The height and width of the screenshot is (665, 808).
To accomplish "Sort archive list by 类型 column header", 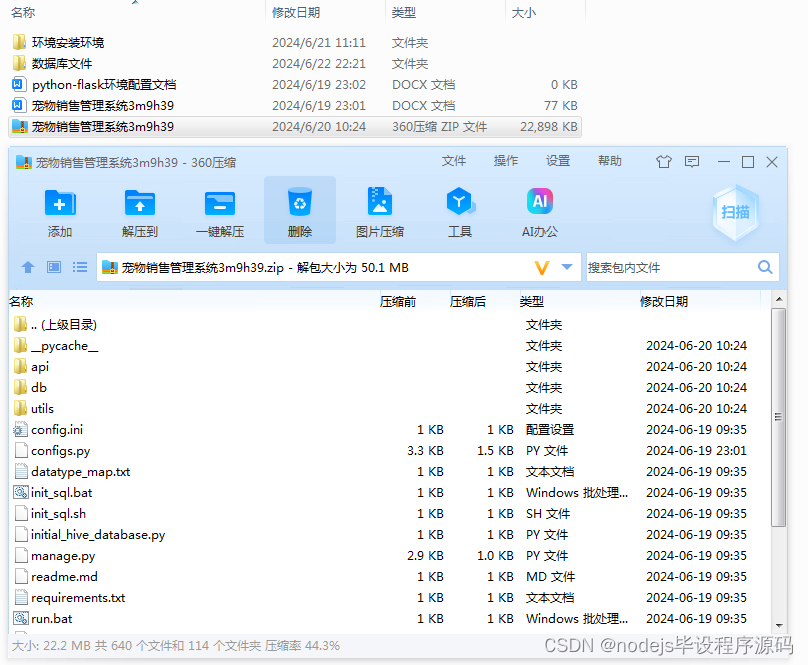I will [531, 302].
